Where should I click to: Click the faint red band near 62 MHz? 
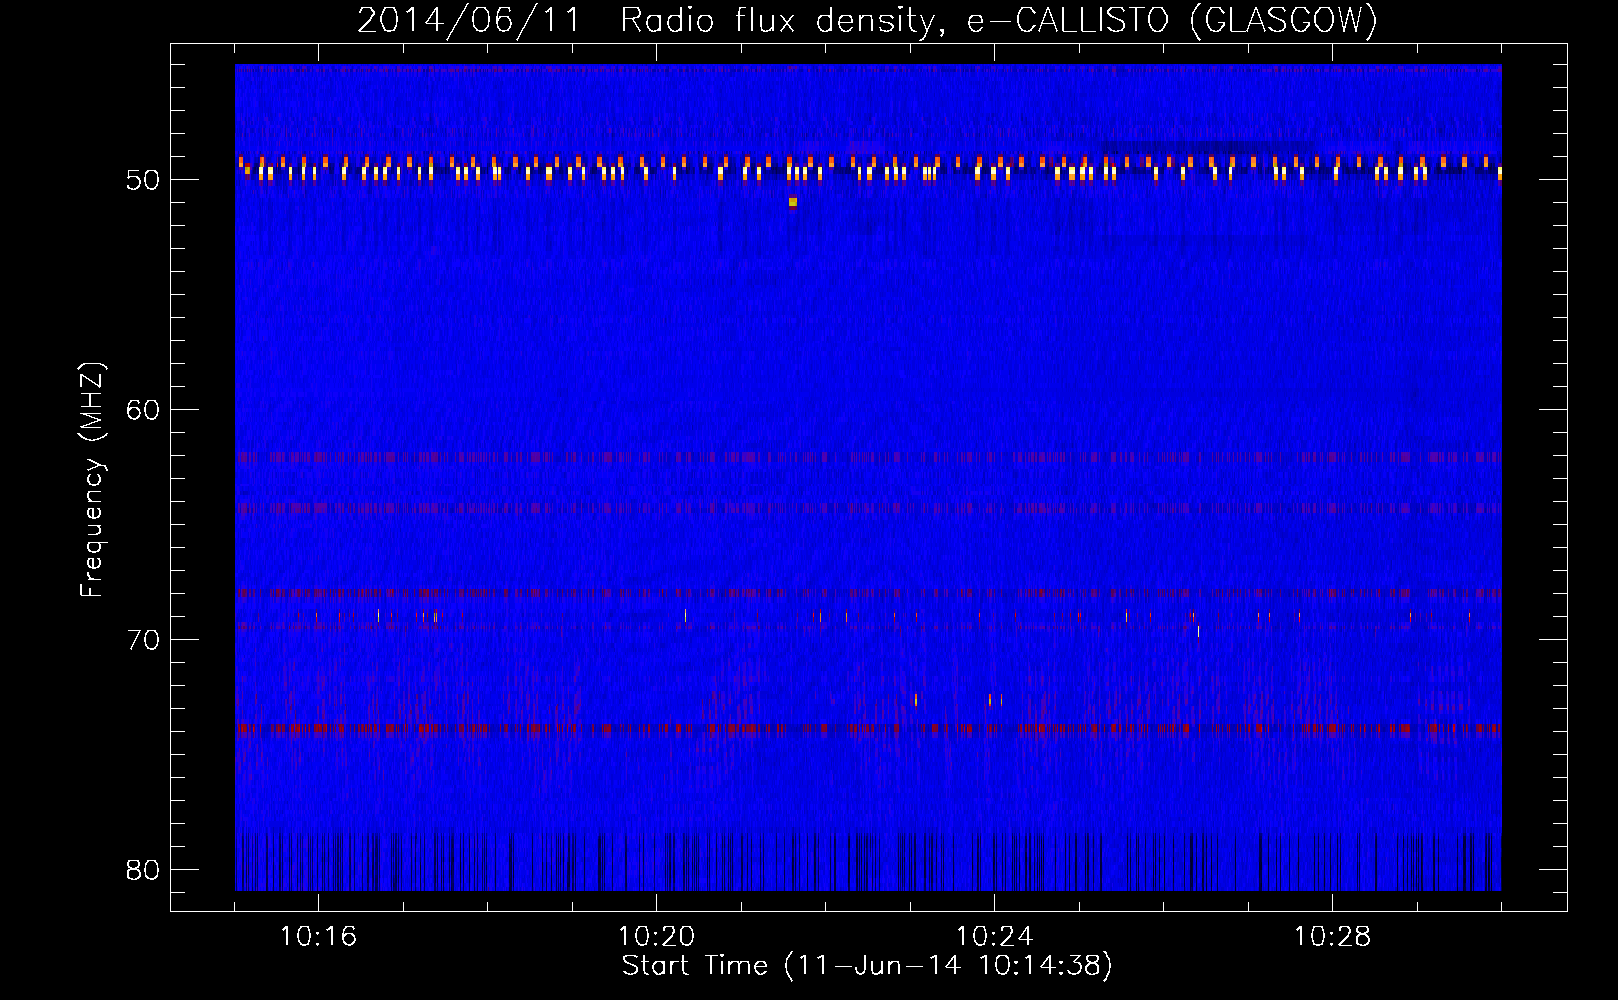click(868, 457)
